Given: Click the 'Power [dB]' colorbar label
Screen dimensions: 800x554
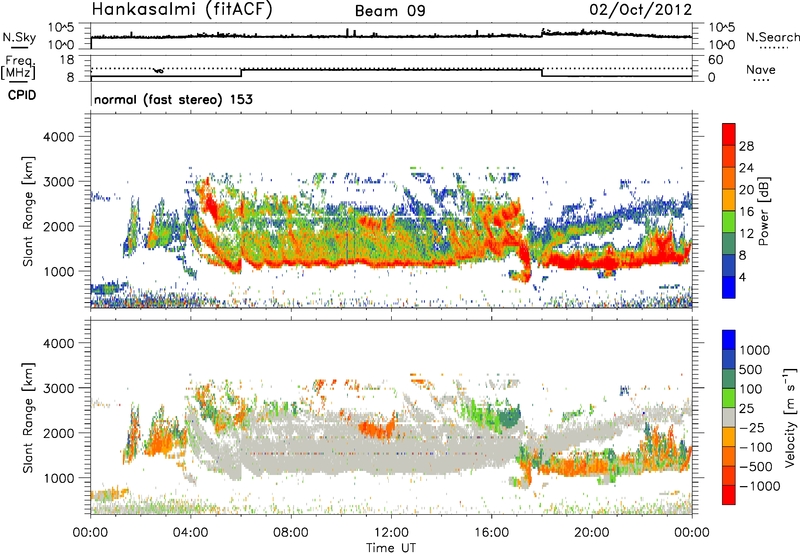Looking at the screenshot, I should pos(763,211).
